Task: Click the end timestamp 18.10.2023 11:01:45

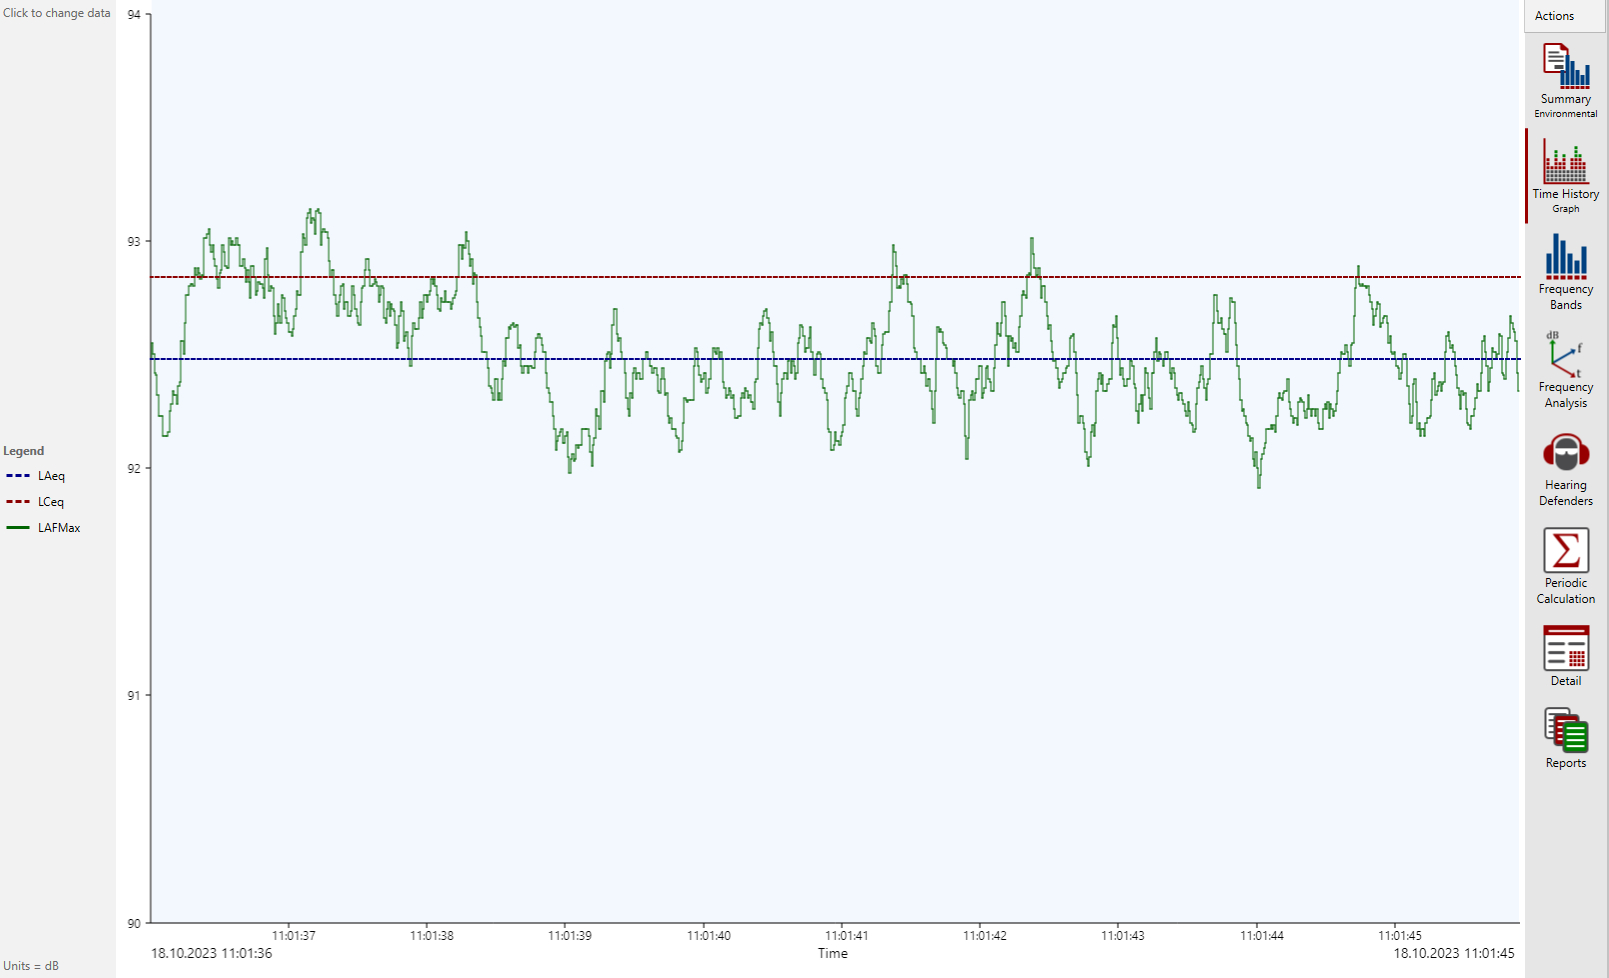Action: (x=1454, y=953)
